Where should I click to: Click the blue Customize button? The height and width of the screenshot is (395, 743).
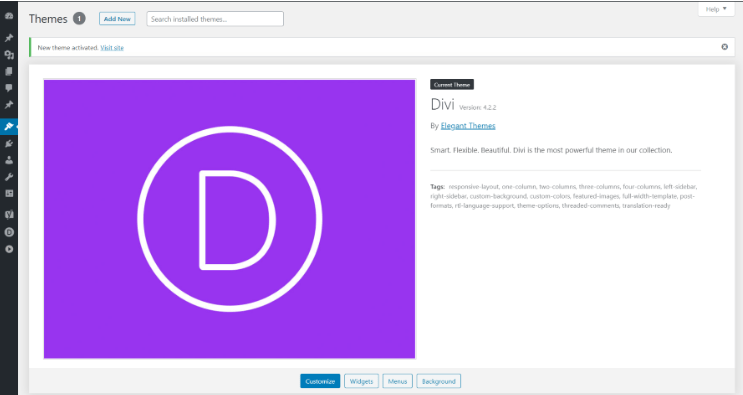(x=320, y=381)
